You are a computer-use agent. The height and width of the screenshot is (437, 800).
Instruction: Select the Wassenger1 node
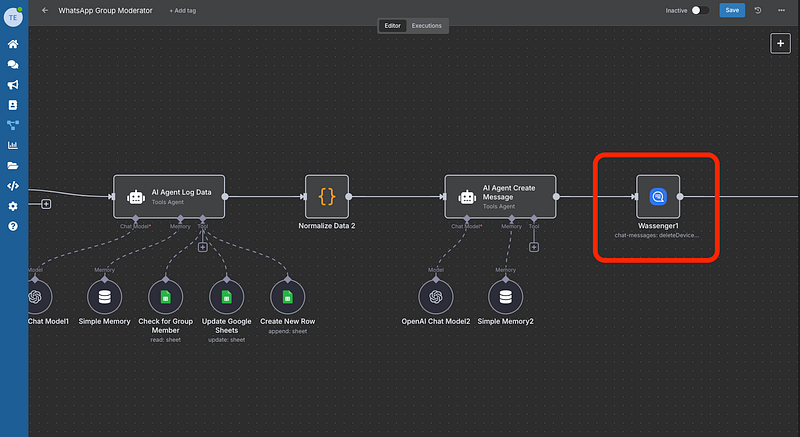657,197
